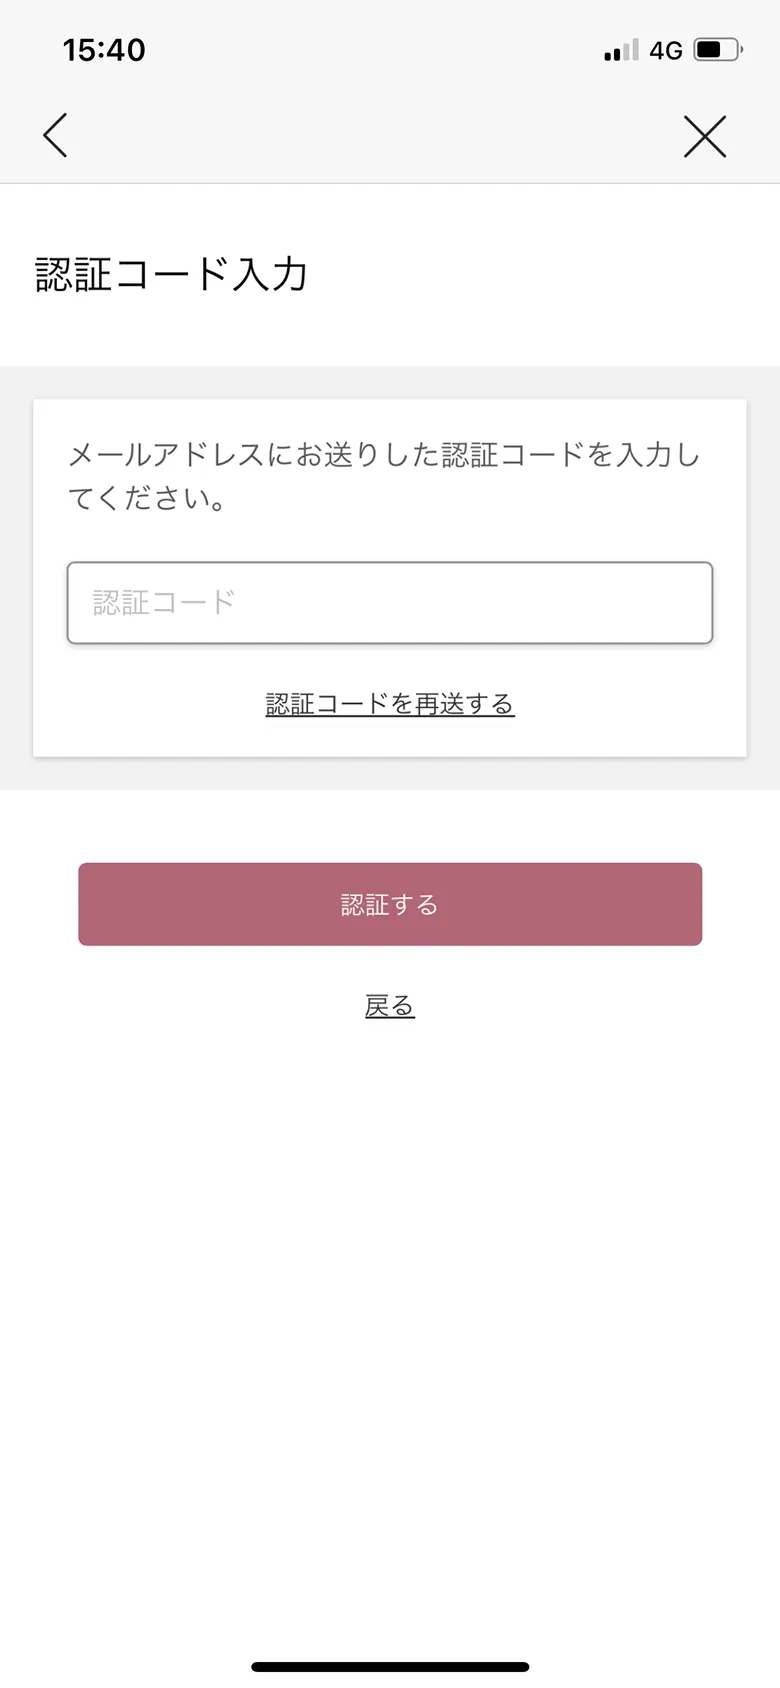This screenshot has width=780, height=1688.
Task: Submit the code with the pink button
Action: (390, 904)
